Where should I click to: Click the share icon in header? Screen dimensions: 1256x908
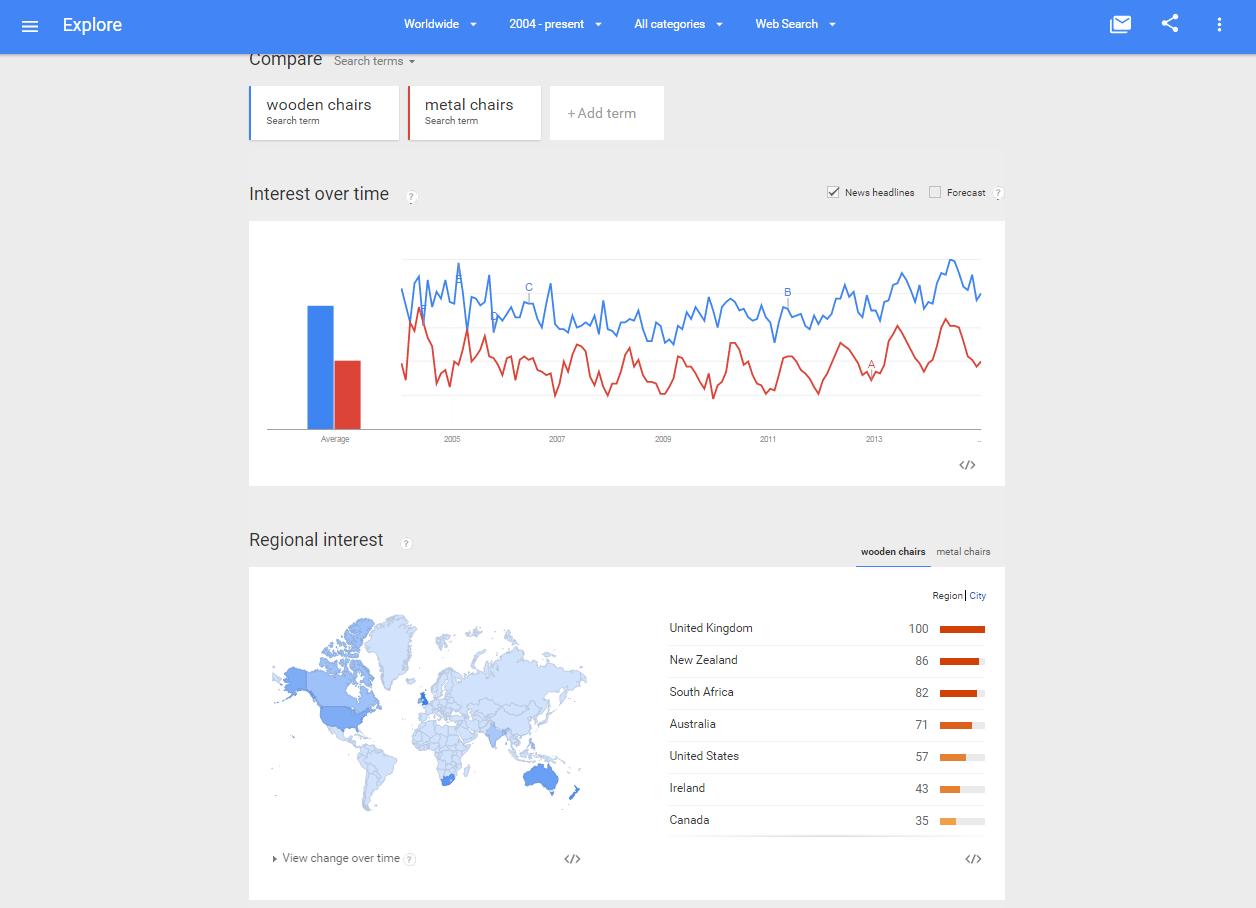(1170, 24)
